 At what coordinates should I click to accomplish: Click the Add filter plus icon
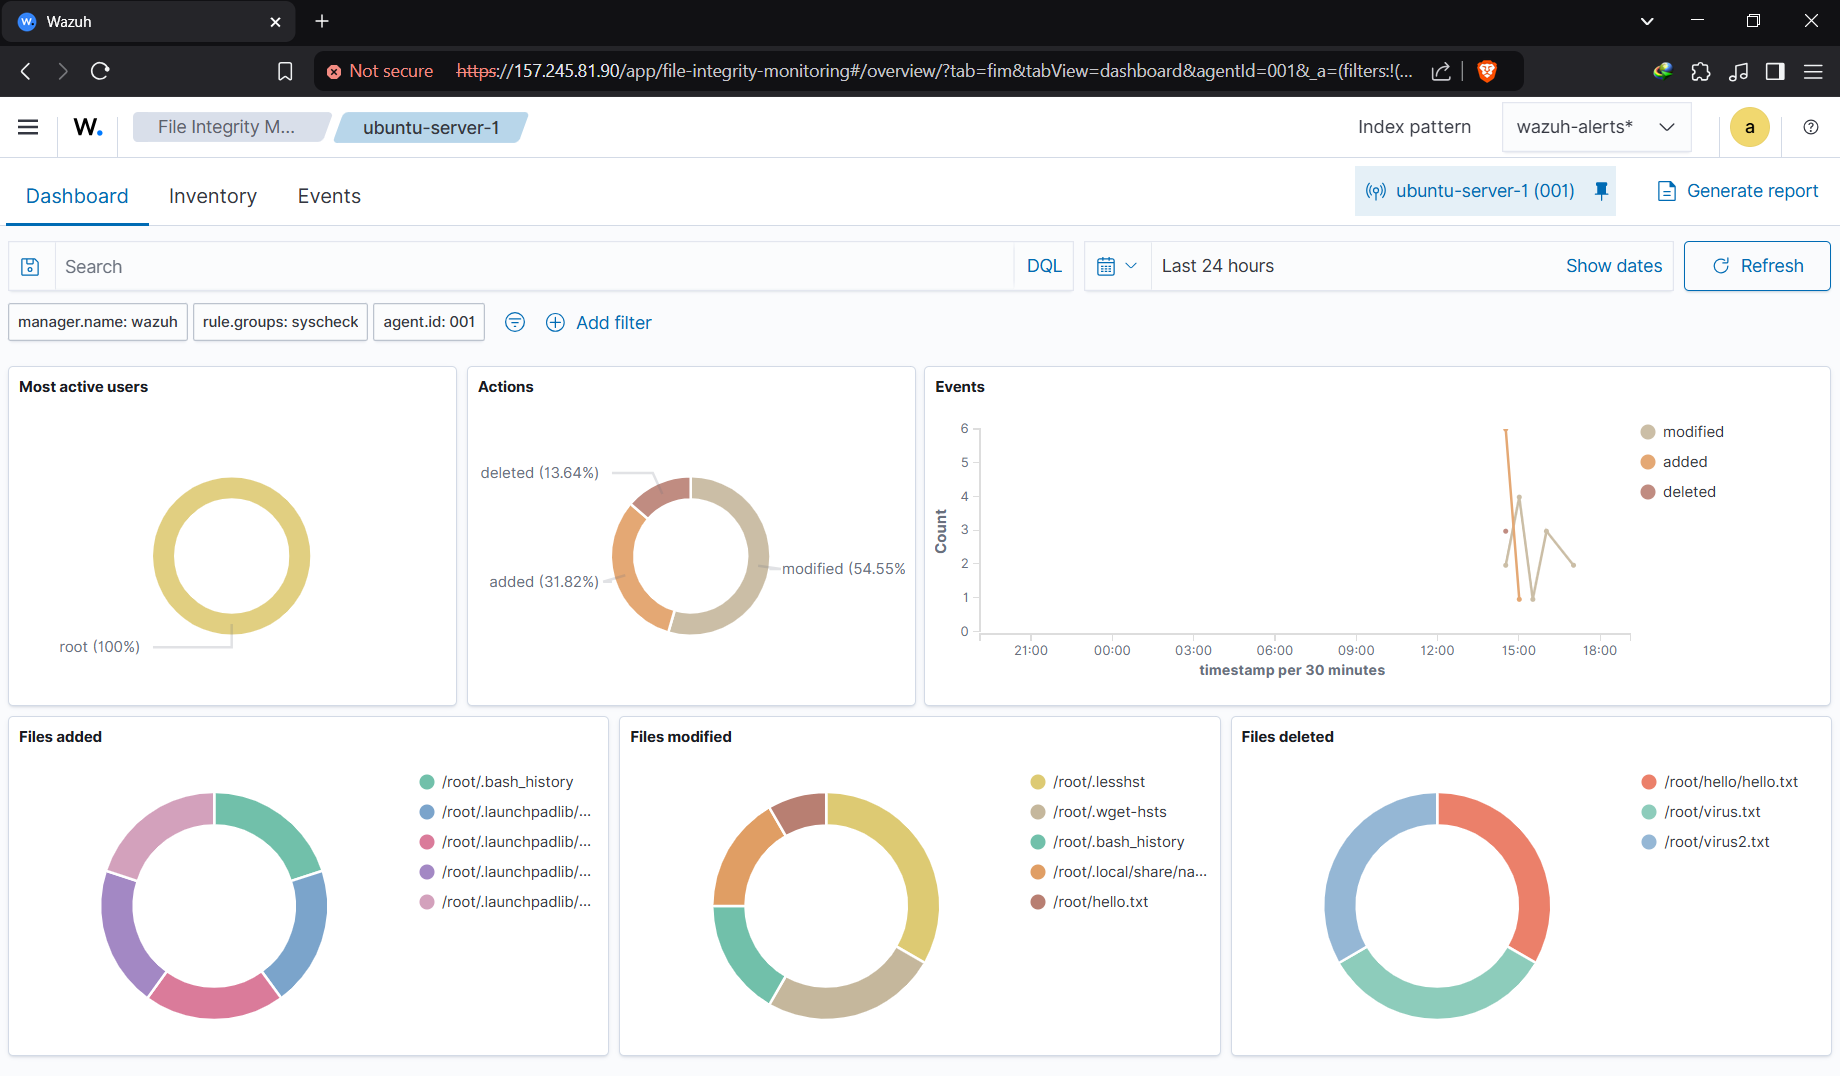555,322
